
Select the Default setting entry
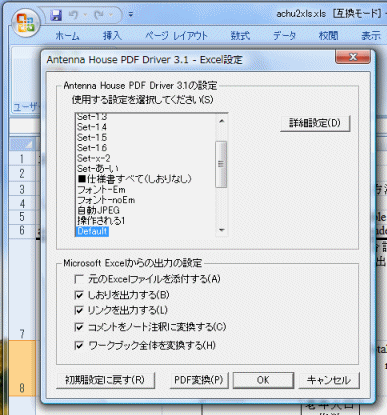(92, 231)
